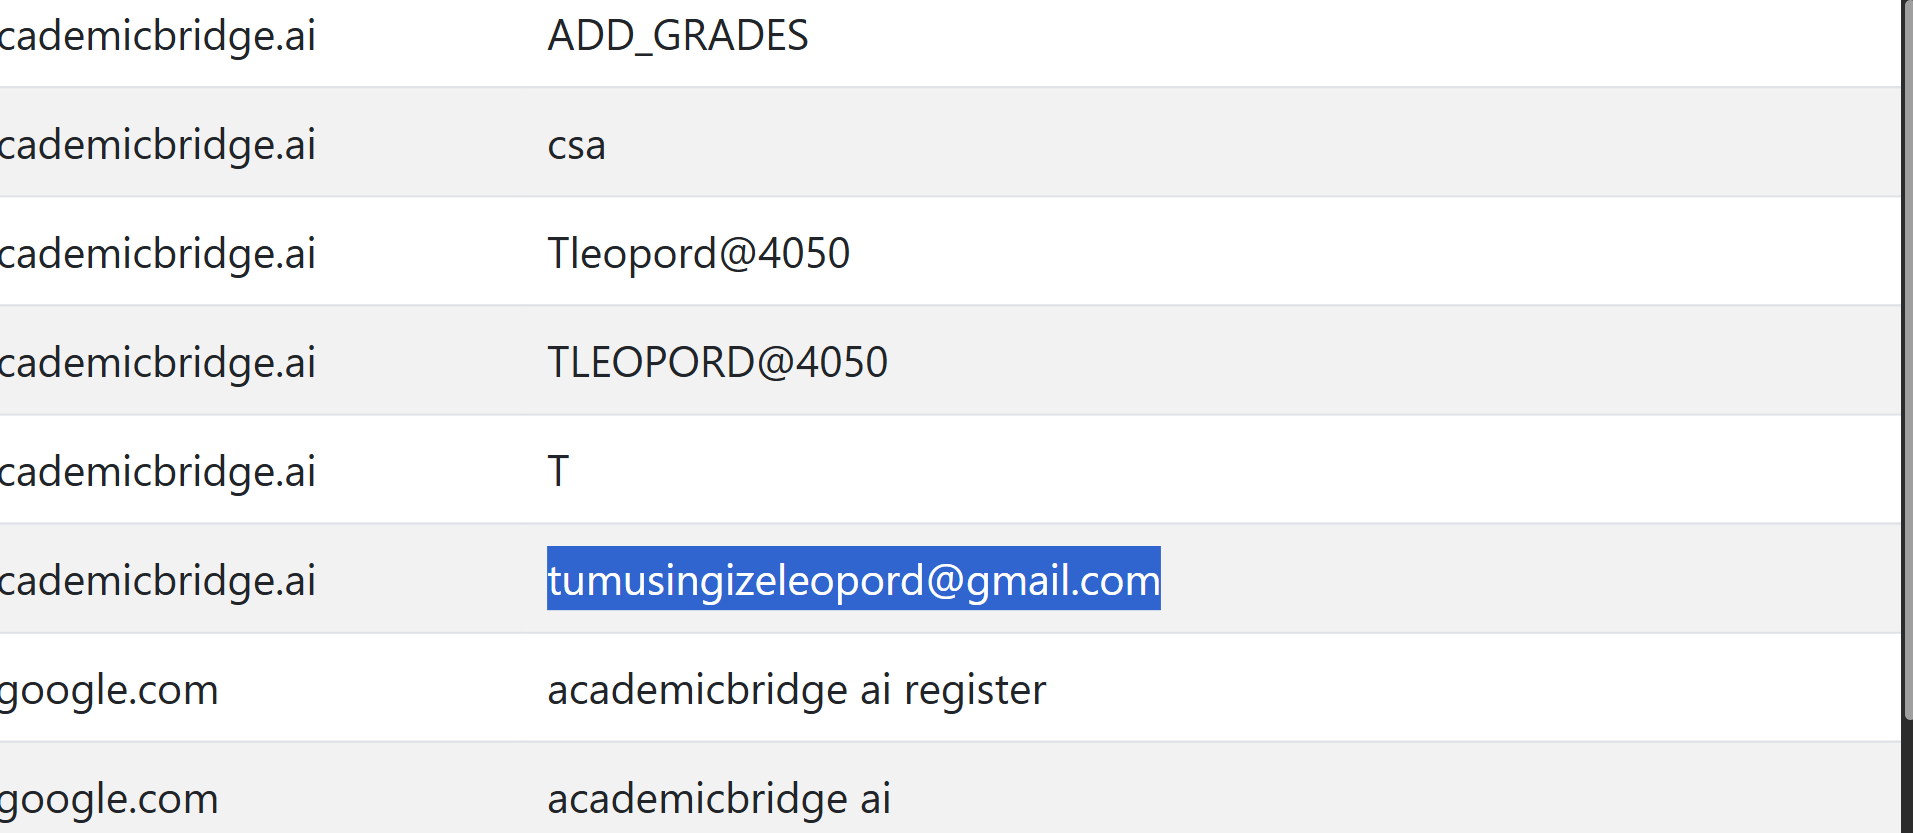Click google.com in the register query row

pos(109,690)
